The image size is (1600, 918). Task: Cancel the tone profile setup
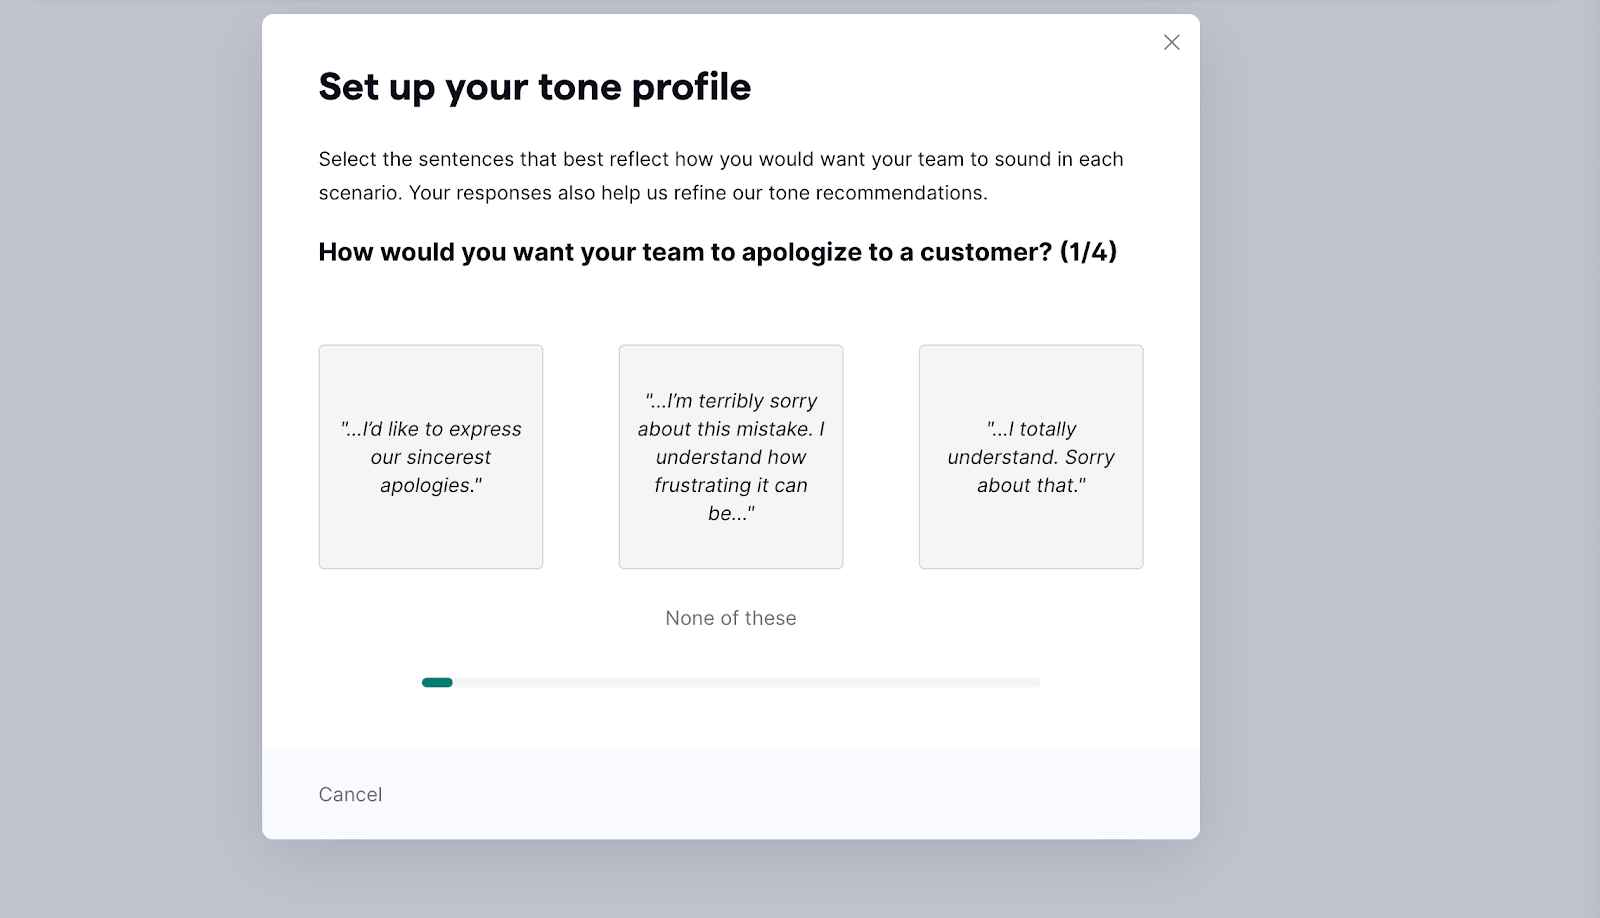tap(349, 794)
